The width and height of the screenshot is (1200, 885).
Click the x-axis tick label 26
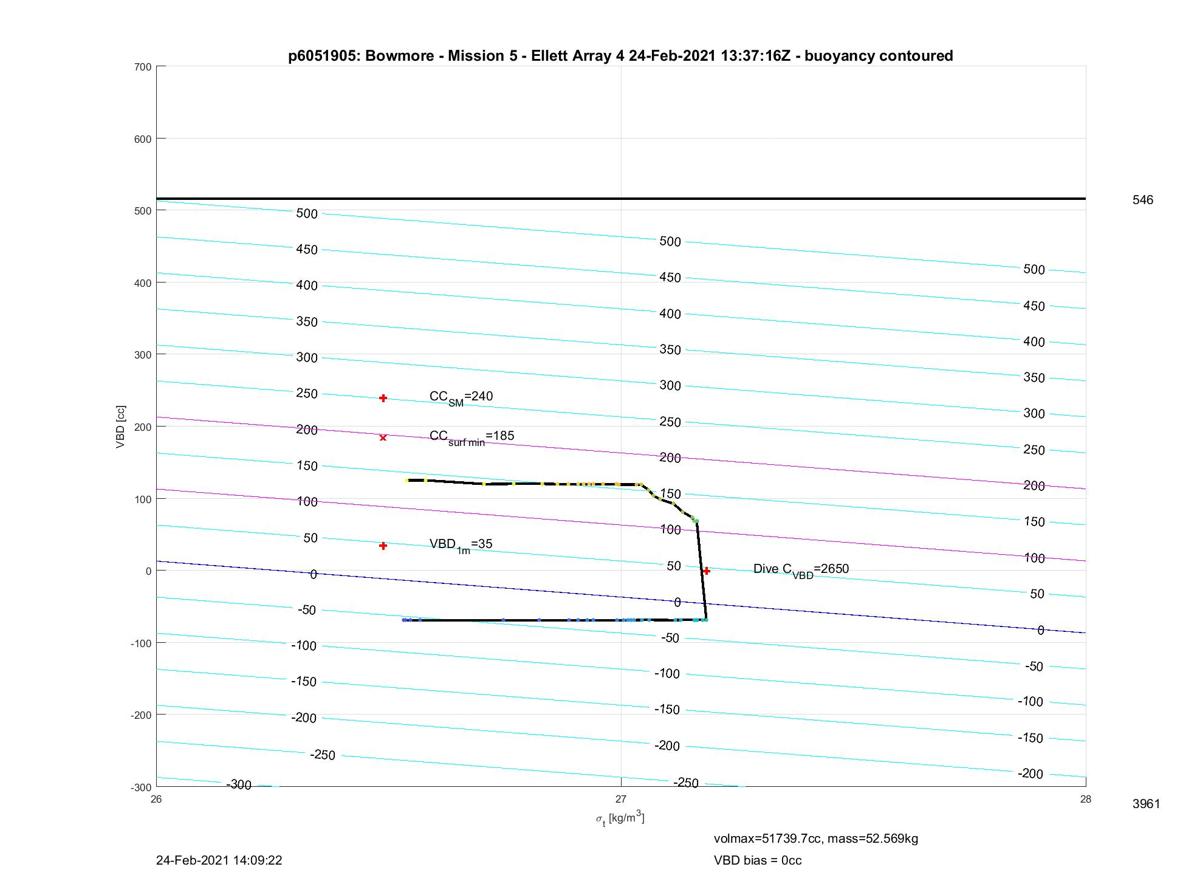[156, 798]
